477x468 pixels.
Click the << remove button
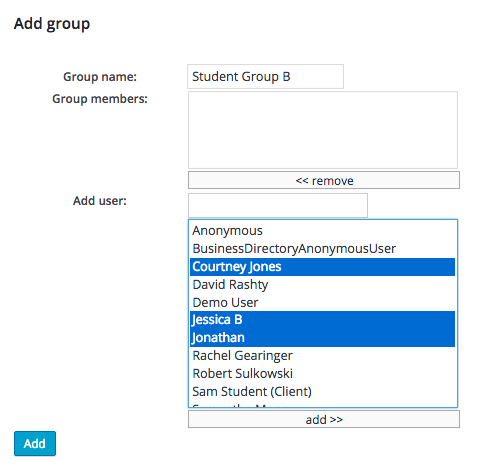pyautogui.click(x=324, y=180)
